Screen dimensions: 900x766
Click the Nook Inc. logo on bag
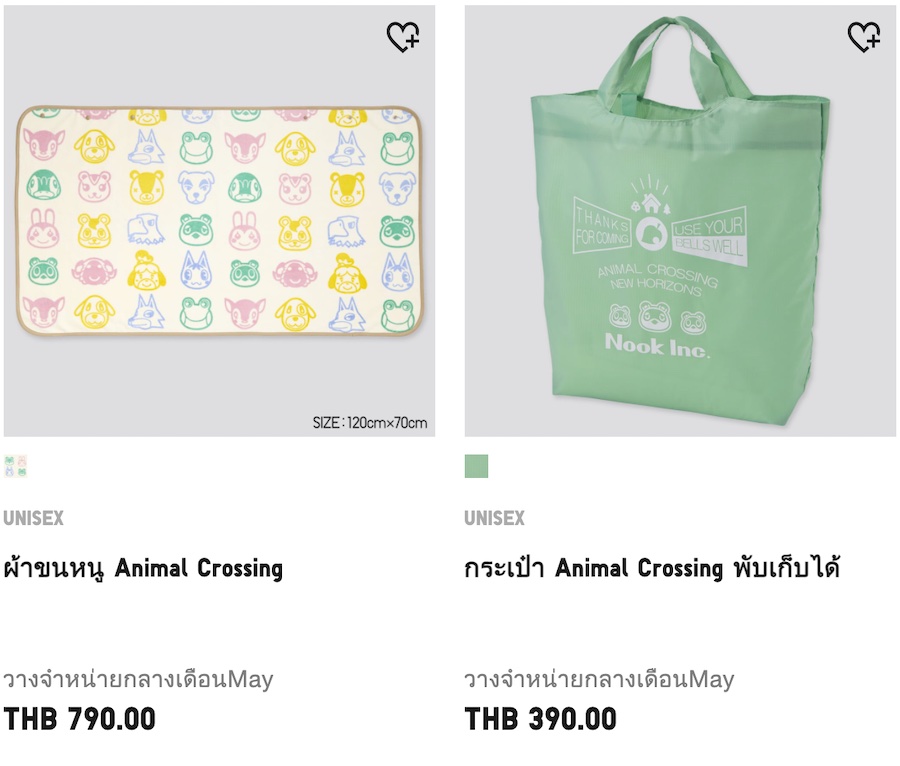657,345
